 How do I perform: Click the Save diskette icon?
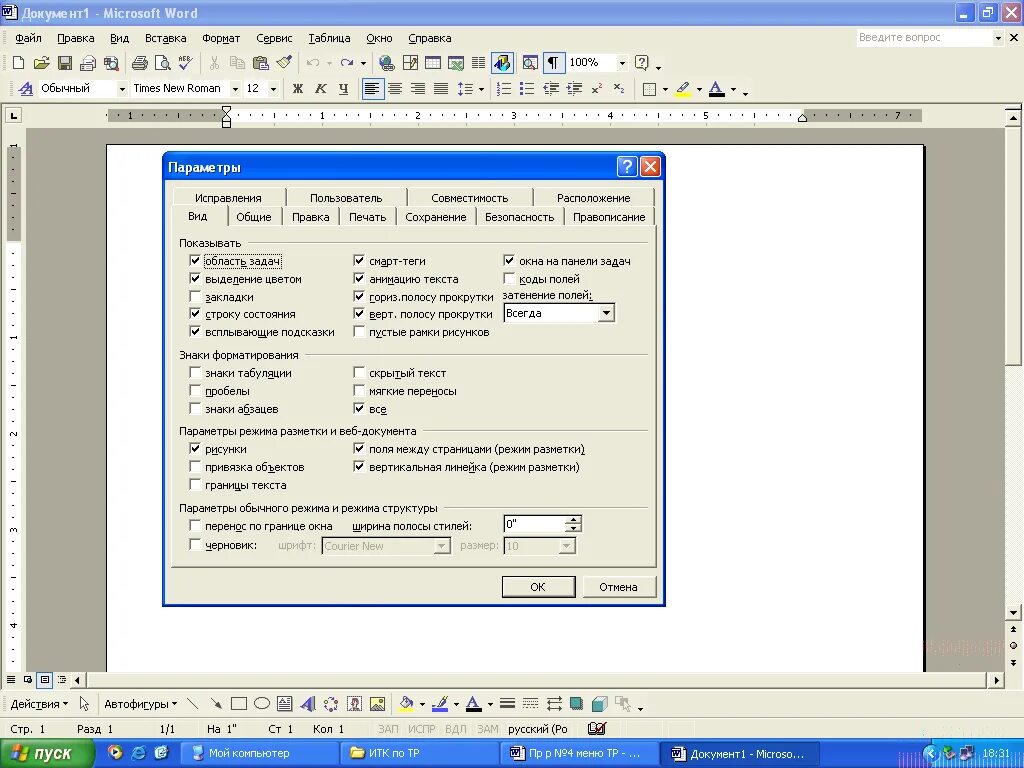pyautogui.click(x=65, y=63)
